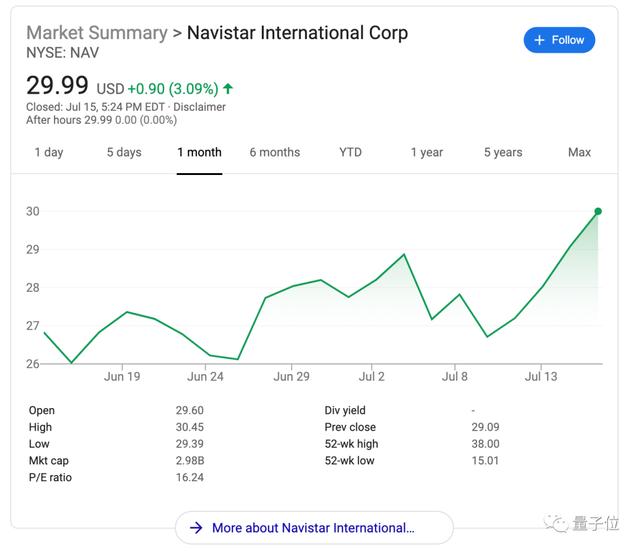The image size is (640, 551).
Task: Click the Low value 29.39
Action: click(189, 444)
